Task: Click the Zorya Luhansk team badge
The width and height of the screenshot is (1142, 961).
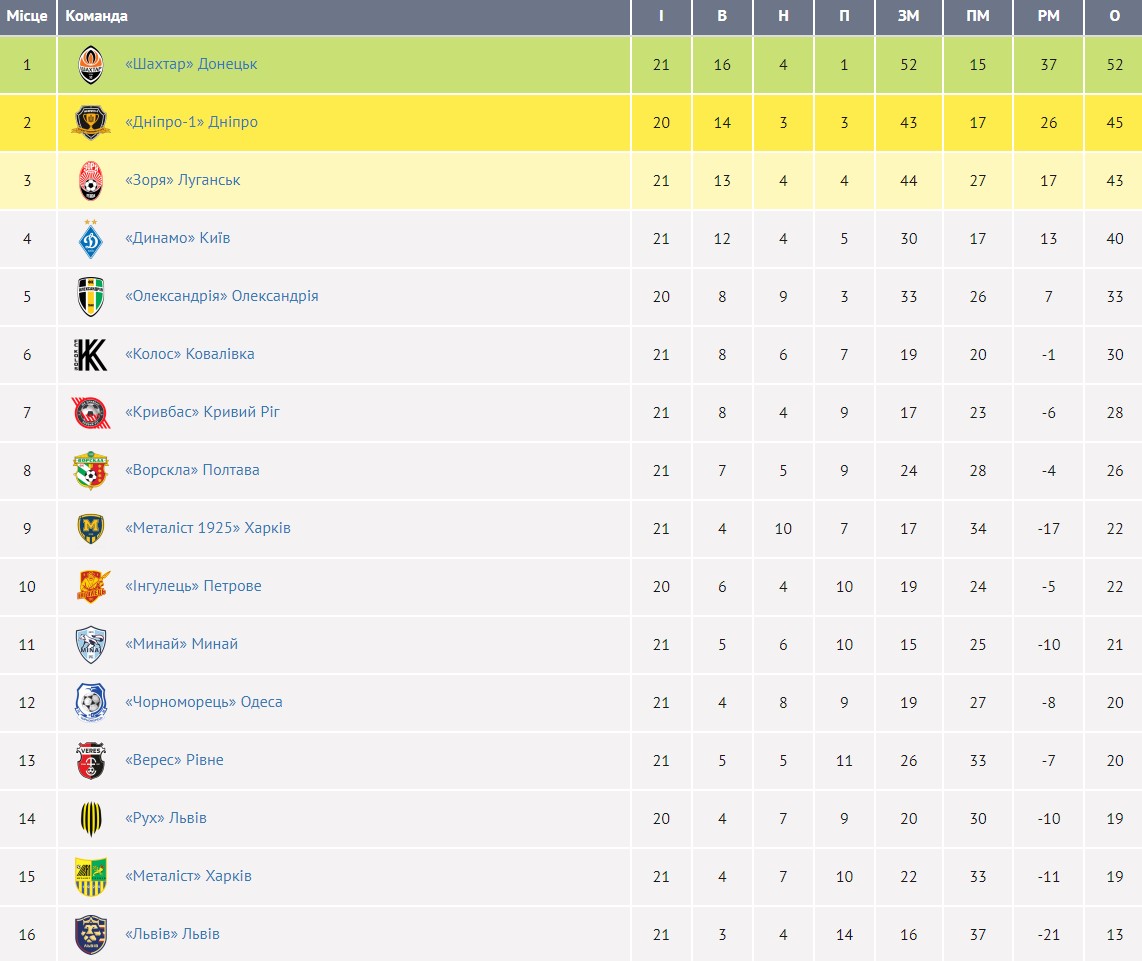Action: pyautogui.click(x=91, y=181)
